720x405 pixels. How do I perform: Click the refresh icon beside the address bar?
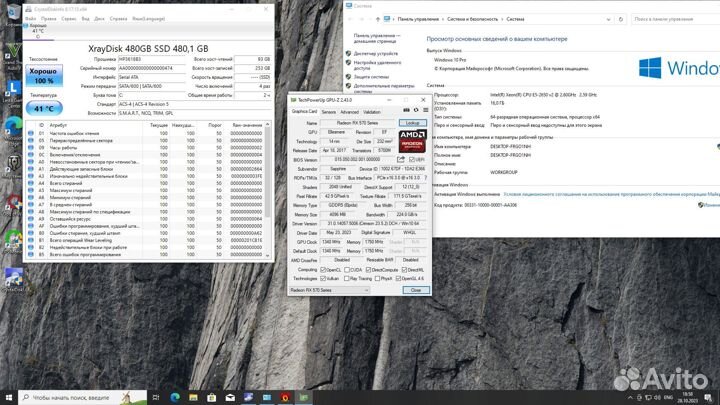(x=621, y=19)
